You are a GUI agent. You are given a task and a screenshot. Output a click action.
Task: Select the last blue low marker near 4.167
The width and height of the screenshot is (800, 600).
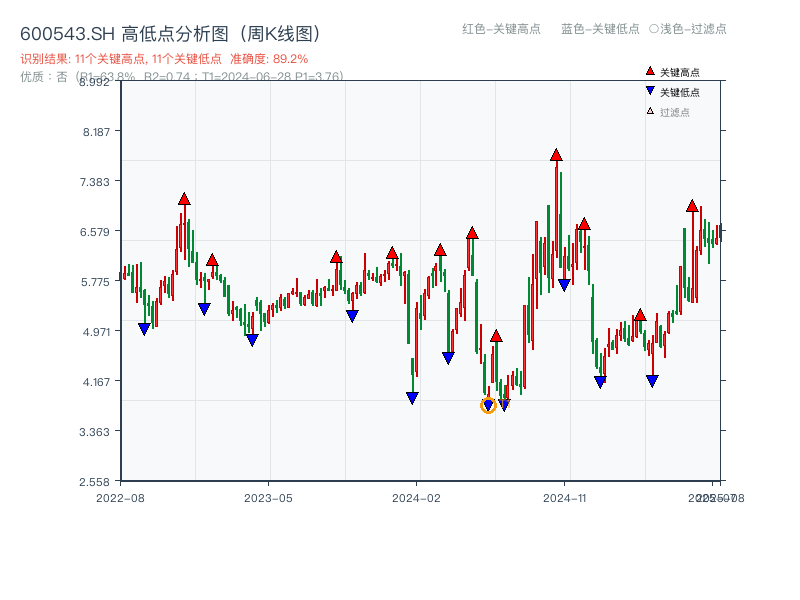click(x=652, y=381)
